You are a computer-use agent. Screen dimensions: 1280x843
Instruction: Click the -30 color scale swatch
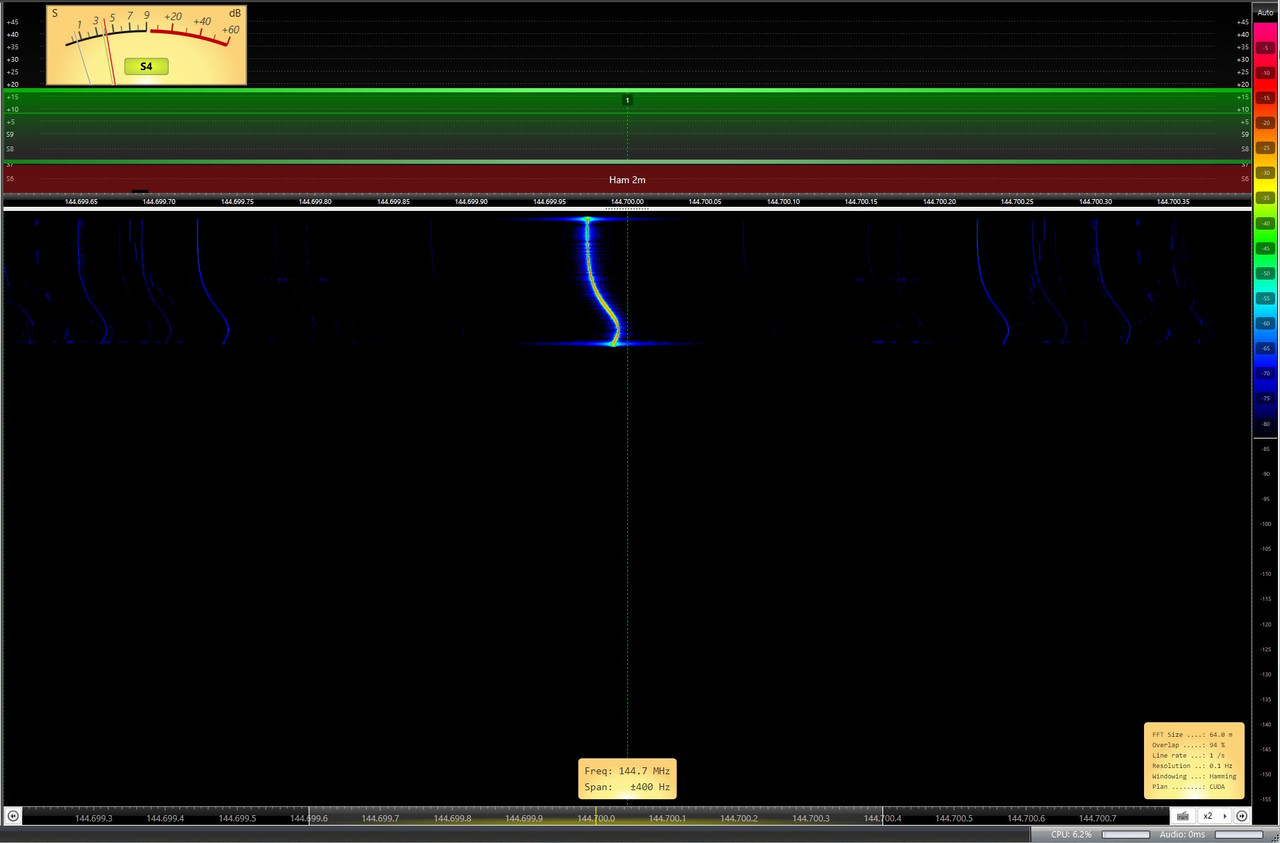click(1265, 173)
